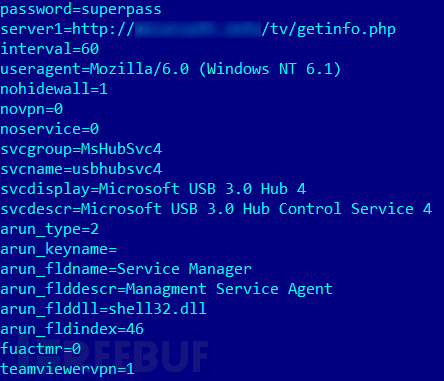444x381 pixels.
Task: Click svcdisplay Microsoft USB 3.0 Hub 4
Action: click(153, 189)
